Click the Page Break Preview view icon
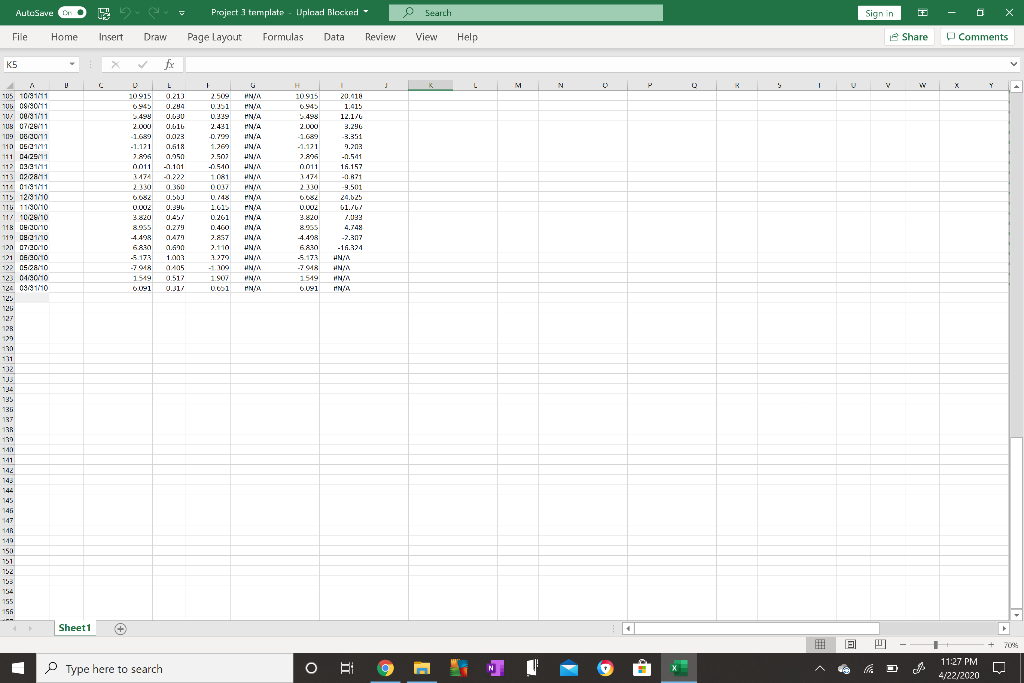The width and height of the screenshot is (1024, 683). [x=880, y=645]
